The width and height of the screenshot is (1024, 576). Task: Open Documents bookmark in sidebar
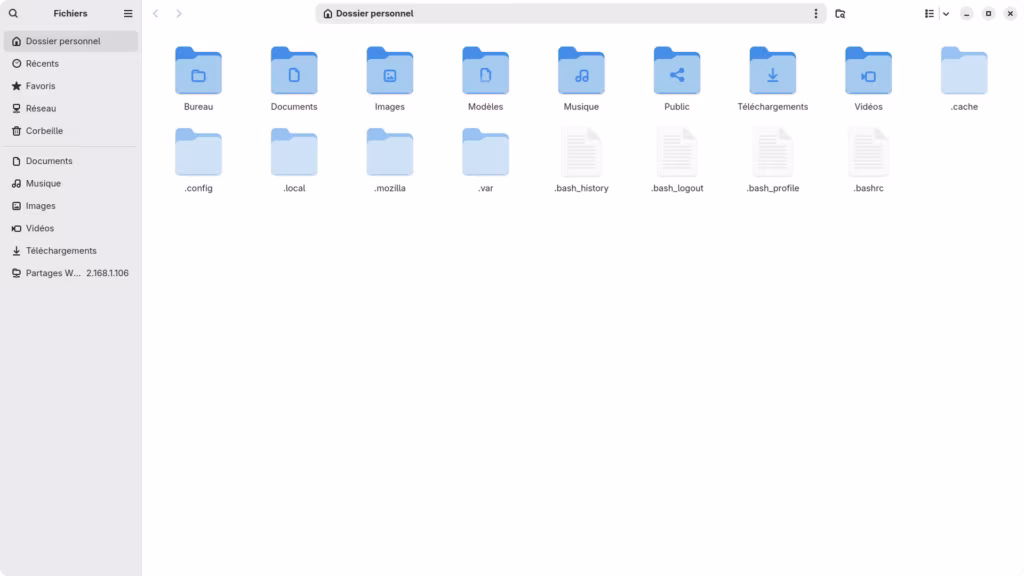(71, 161)
